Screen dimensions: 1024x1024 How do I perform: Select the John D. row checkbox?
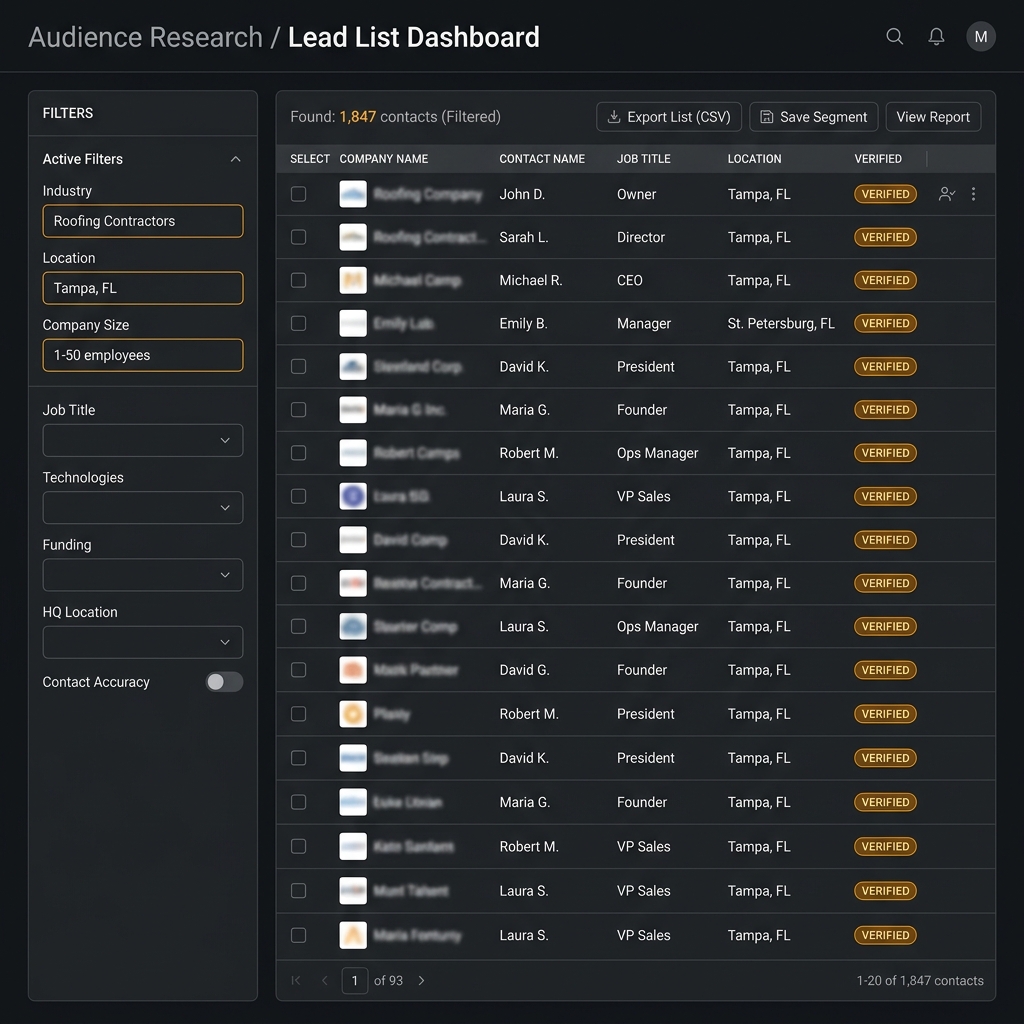tap(298, 194)
